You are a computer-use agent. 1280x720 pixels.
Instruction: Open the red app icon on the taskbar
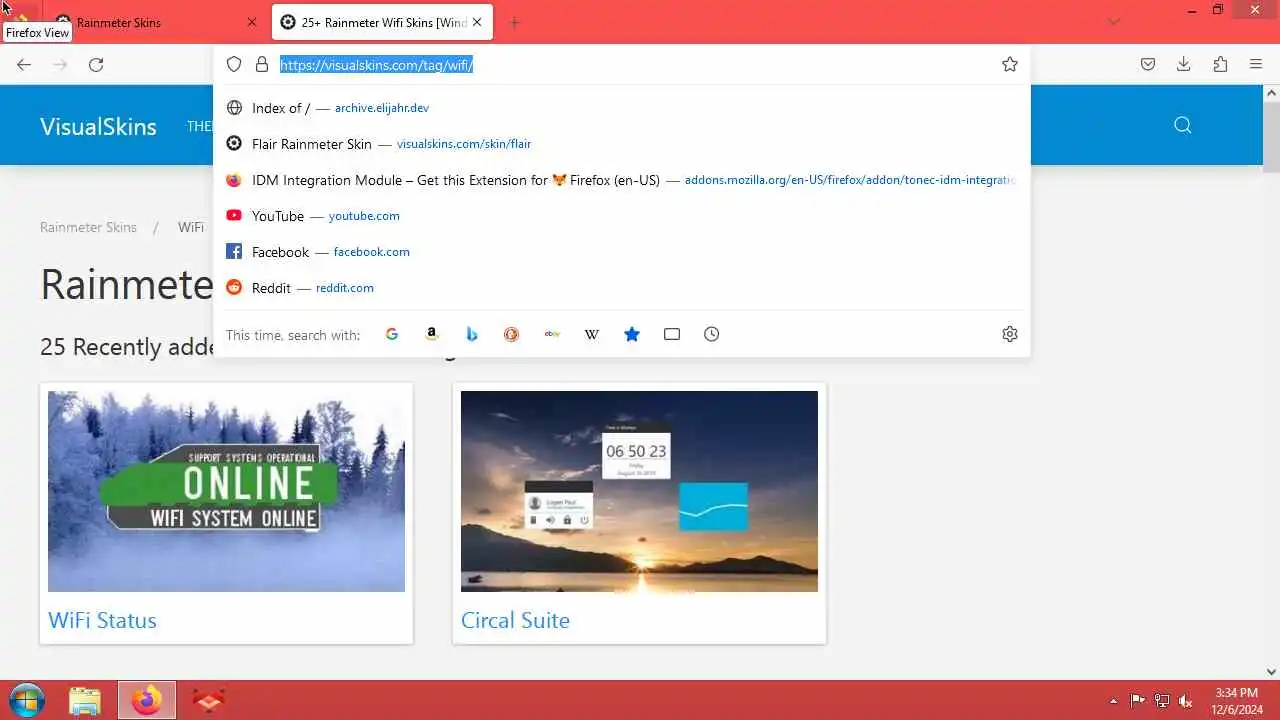click(x=208, y=700)
